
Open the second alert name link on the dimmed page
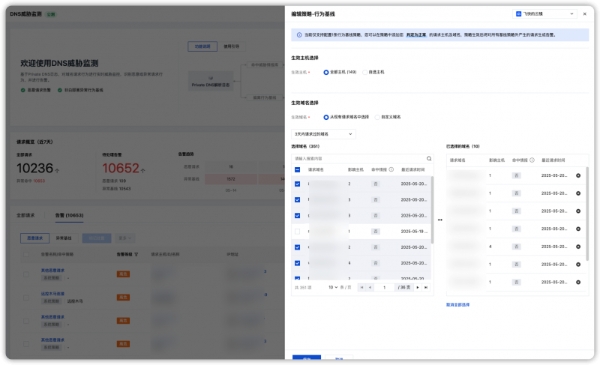coord(52,294)
